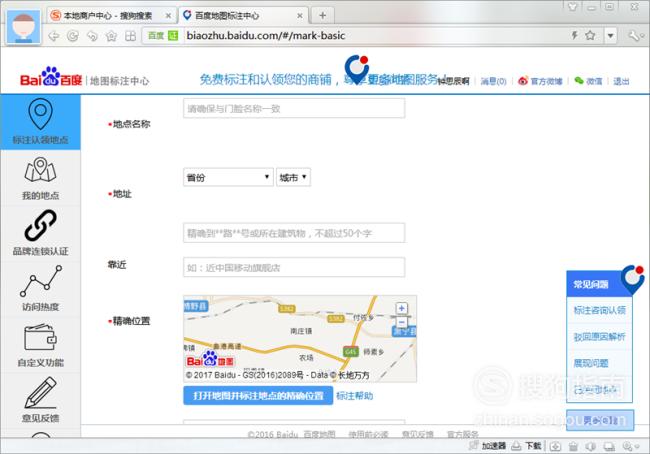Click the 加速器 status bar item
The image size is (650, 454).
click(488, 446)
